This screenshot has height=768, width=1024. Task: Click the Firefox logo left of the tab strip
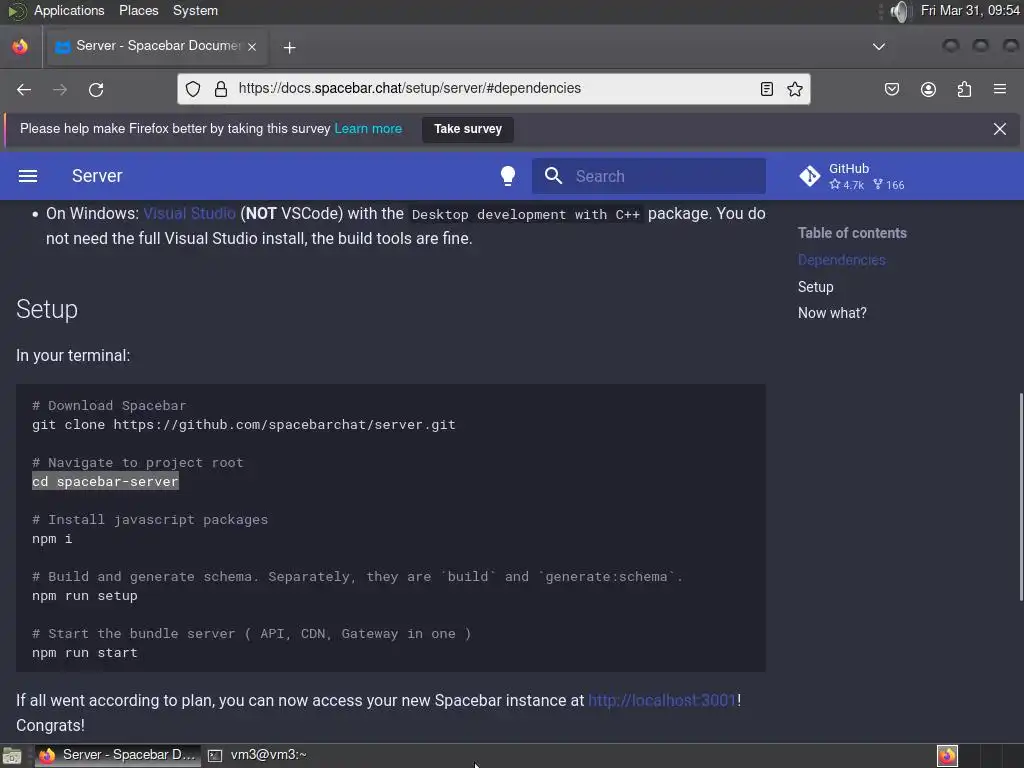click(20, 46)
